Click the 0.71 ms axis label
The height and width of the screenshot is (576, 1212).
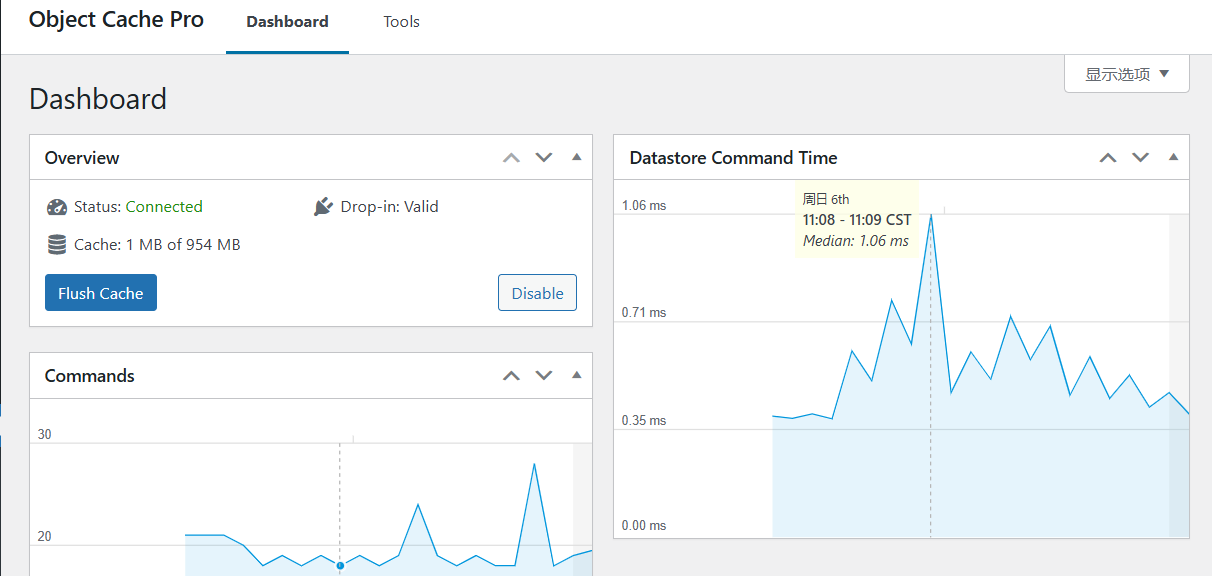644,313
